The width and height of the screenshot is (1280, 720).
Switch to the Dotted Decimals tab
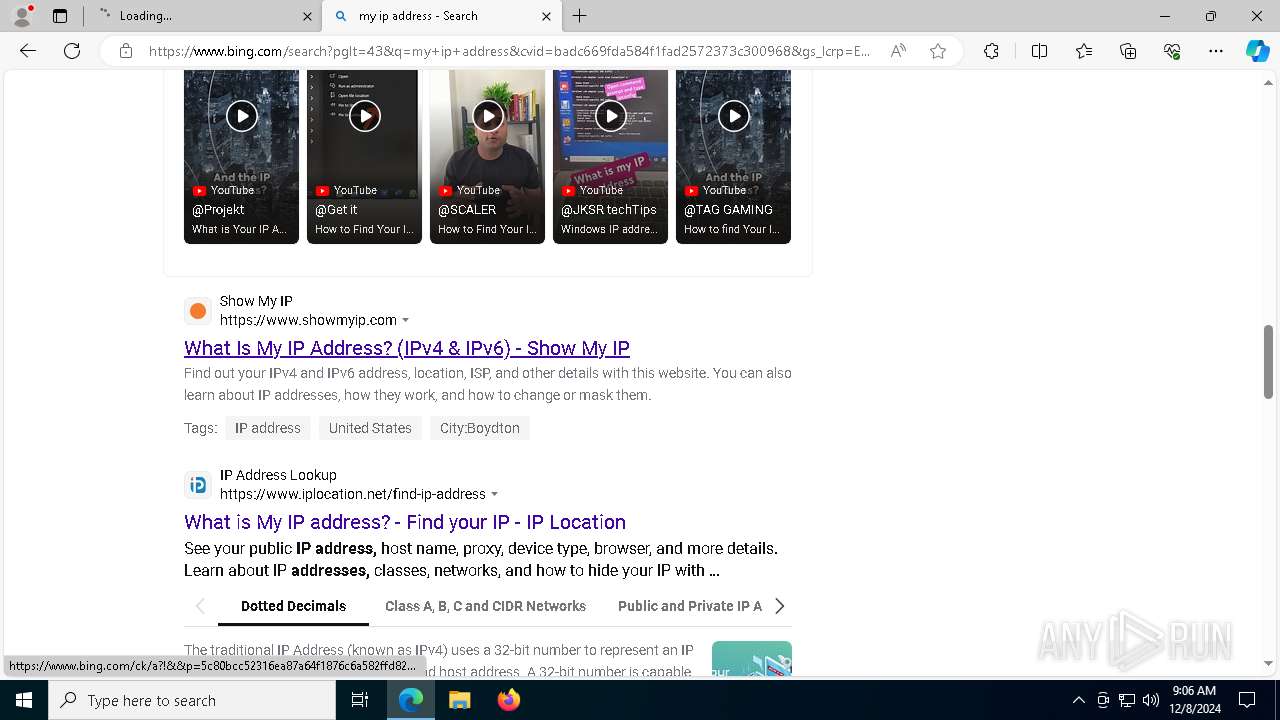pyautogui.click(x=293, y=606)
